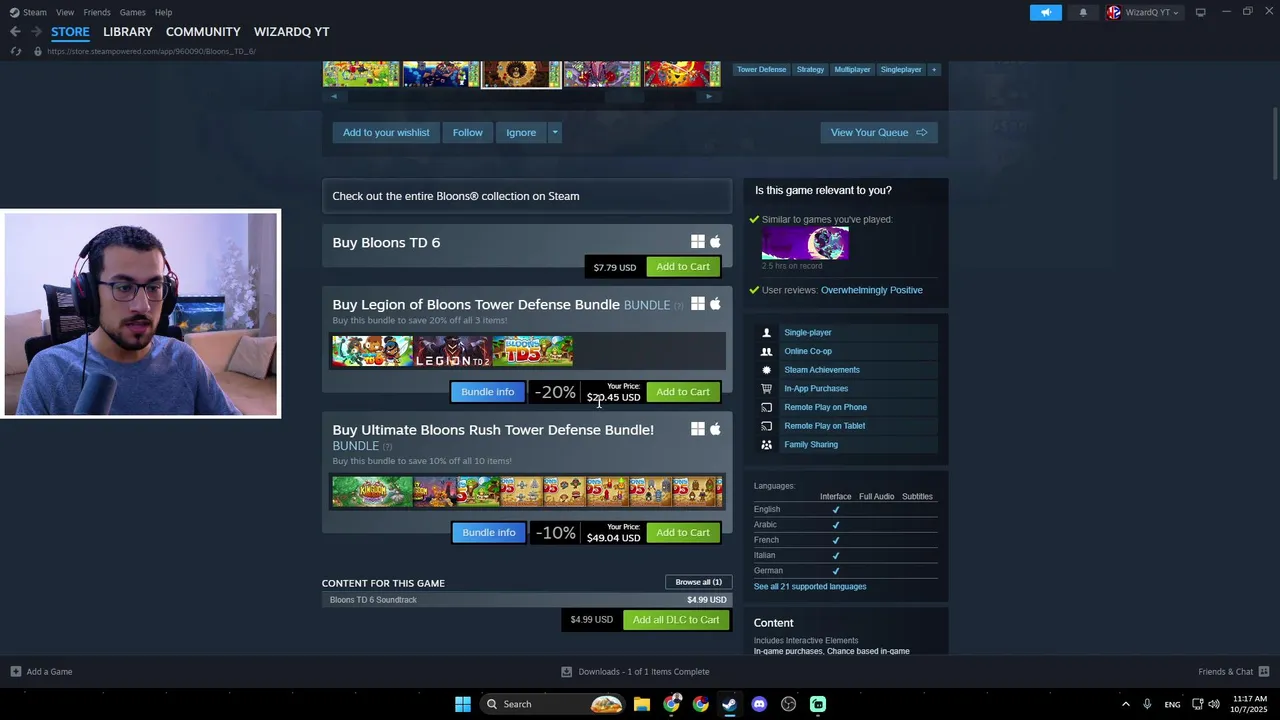Open the notifications bell
The width and height of the screenshot is (1280, 720).
pyautogui.click(x=1083, y=12)
